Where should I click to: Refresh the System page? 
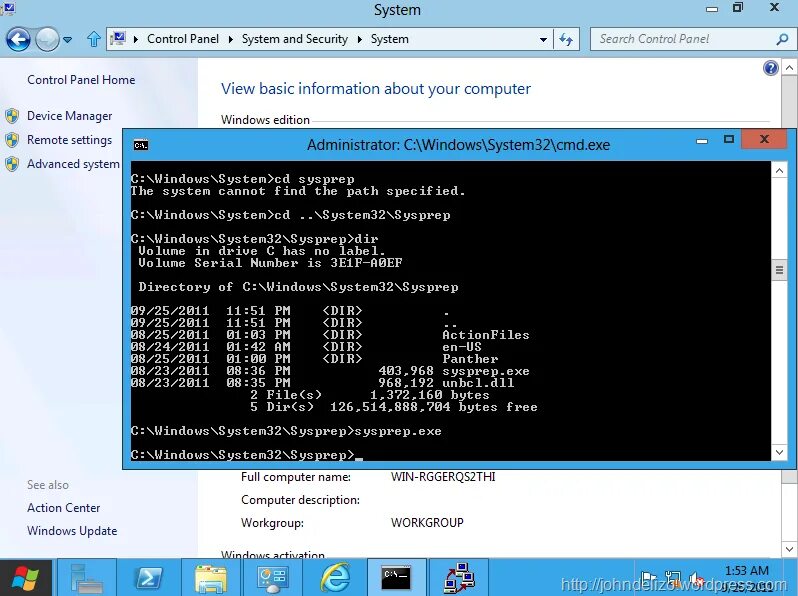566,39
